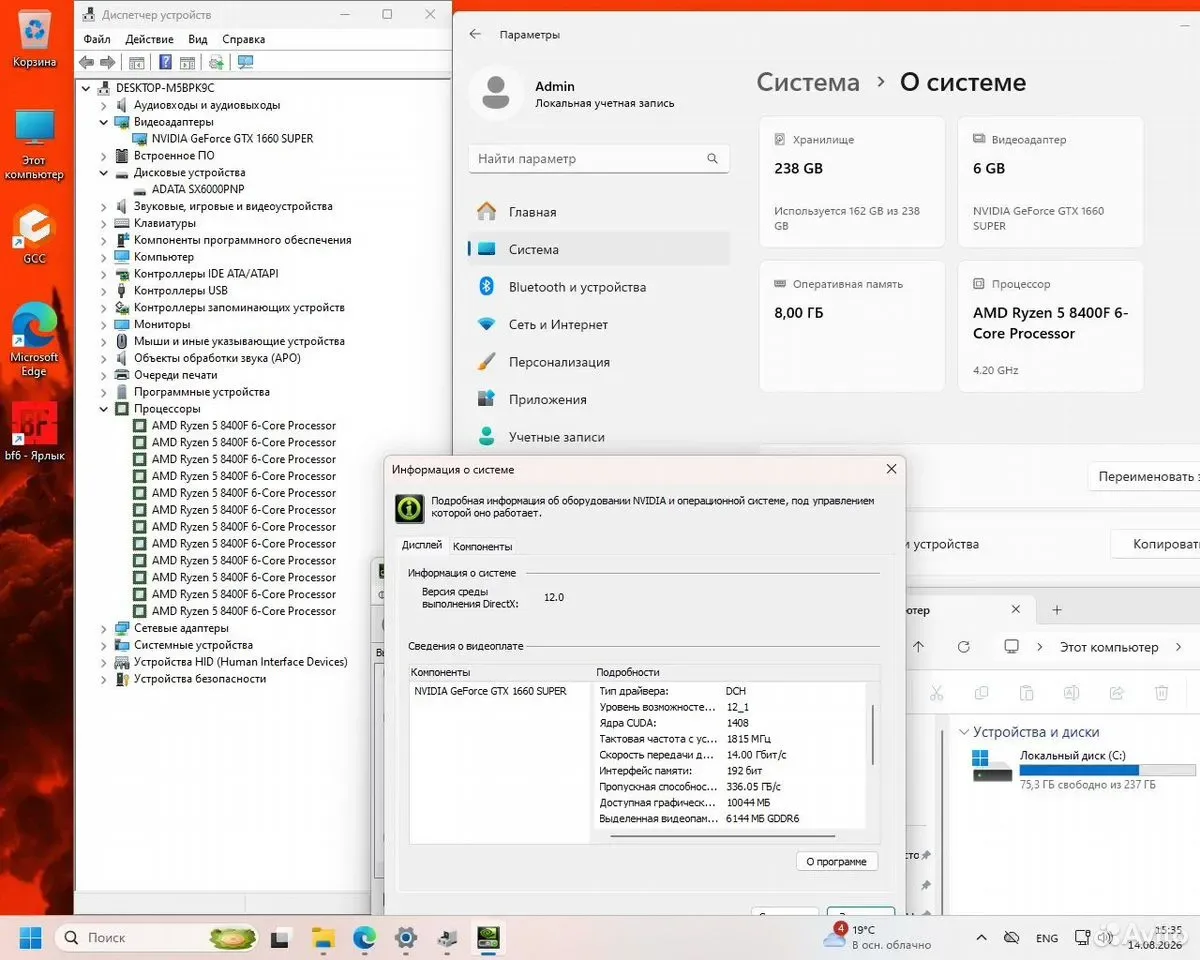
Task: Click the details list vertical scrollbar in NVIDIA dialog
Action: coord(873,734)
